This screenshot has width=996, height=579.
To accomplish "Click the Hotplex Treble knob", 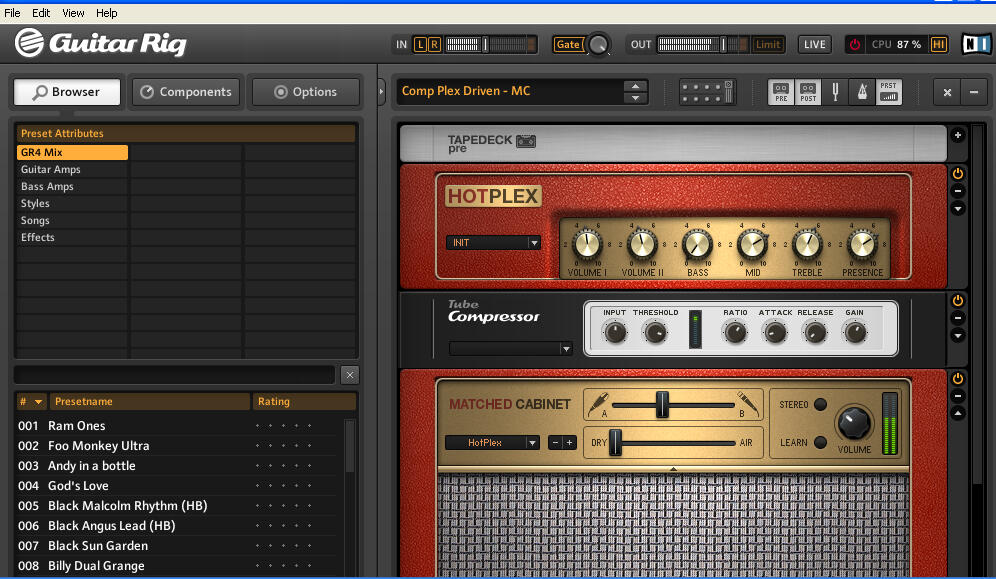I will point(807,244).
